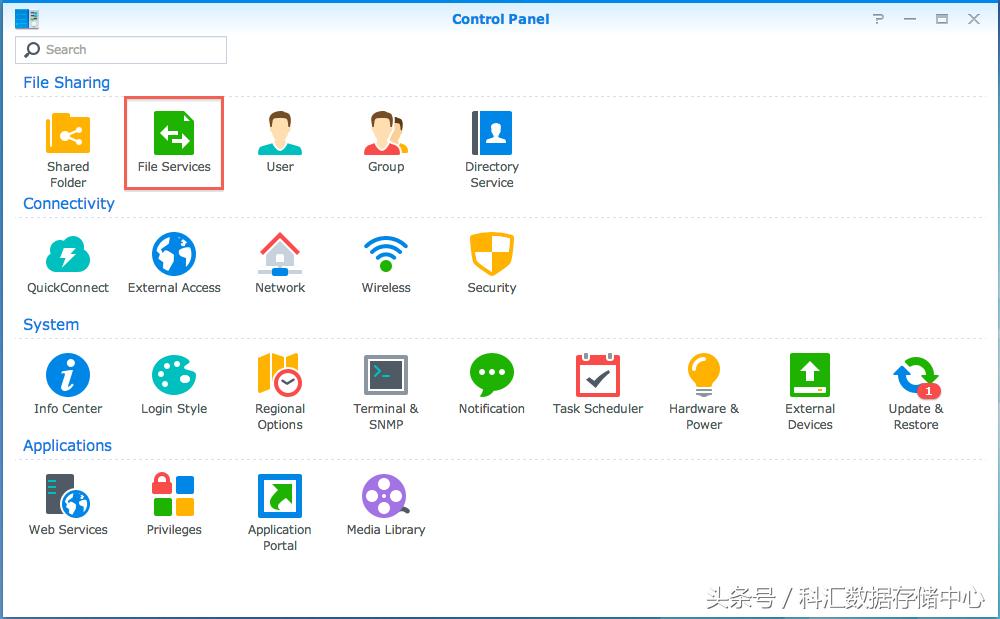Open External Devices

pyautogui.click(x=810, y=392)
